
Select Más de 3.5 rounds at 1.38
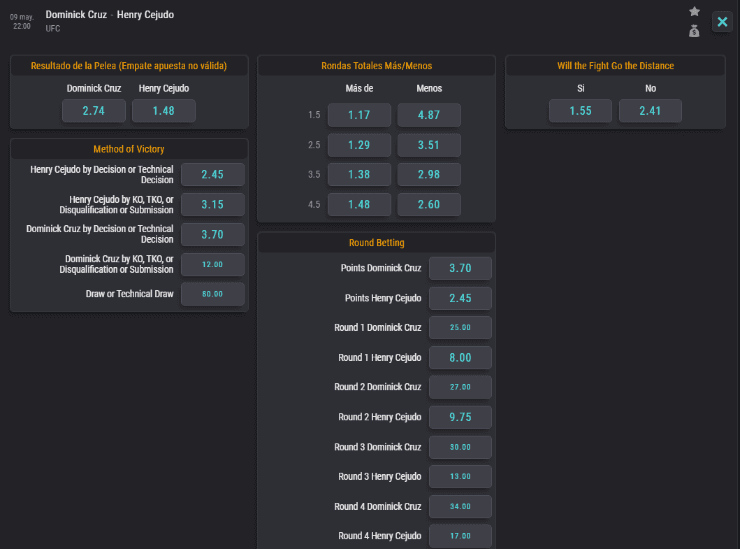(359, 175)
